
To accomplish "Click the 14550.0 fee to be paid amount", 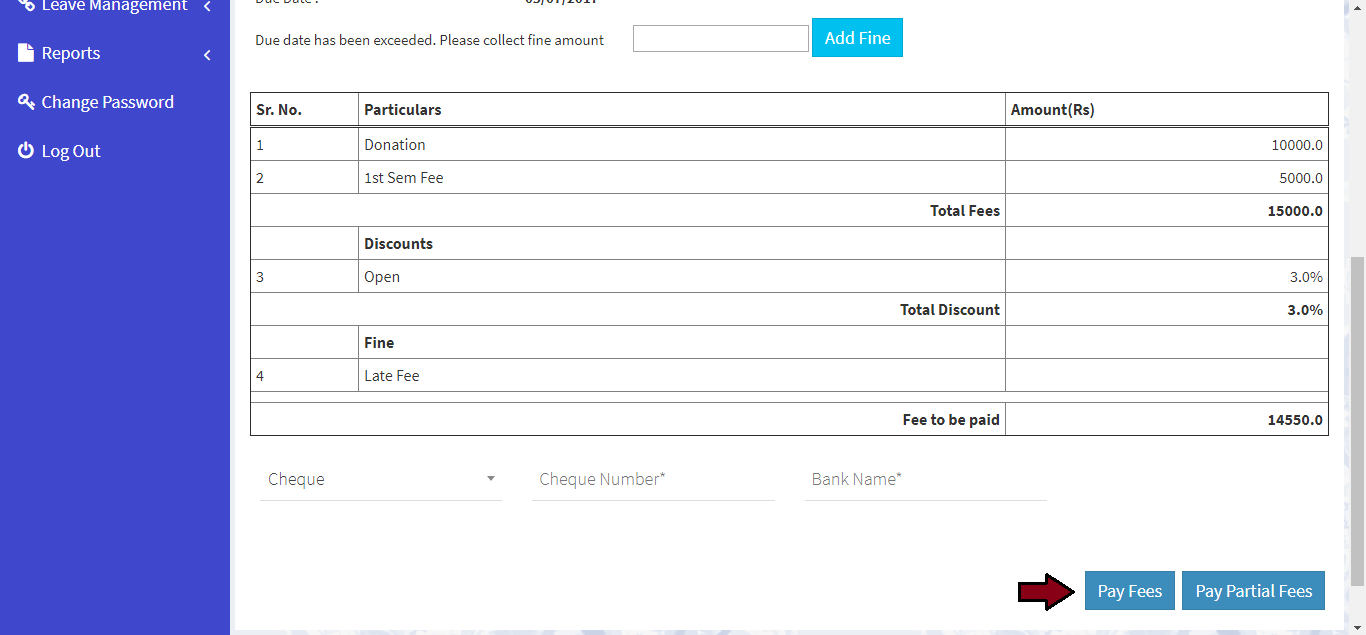I will 1295,420.
